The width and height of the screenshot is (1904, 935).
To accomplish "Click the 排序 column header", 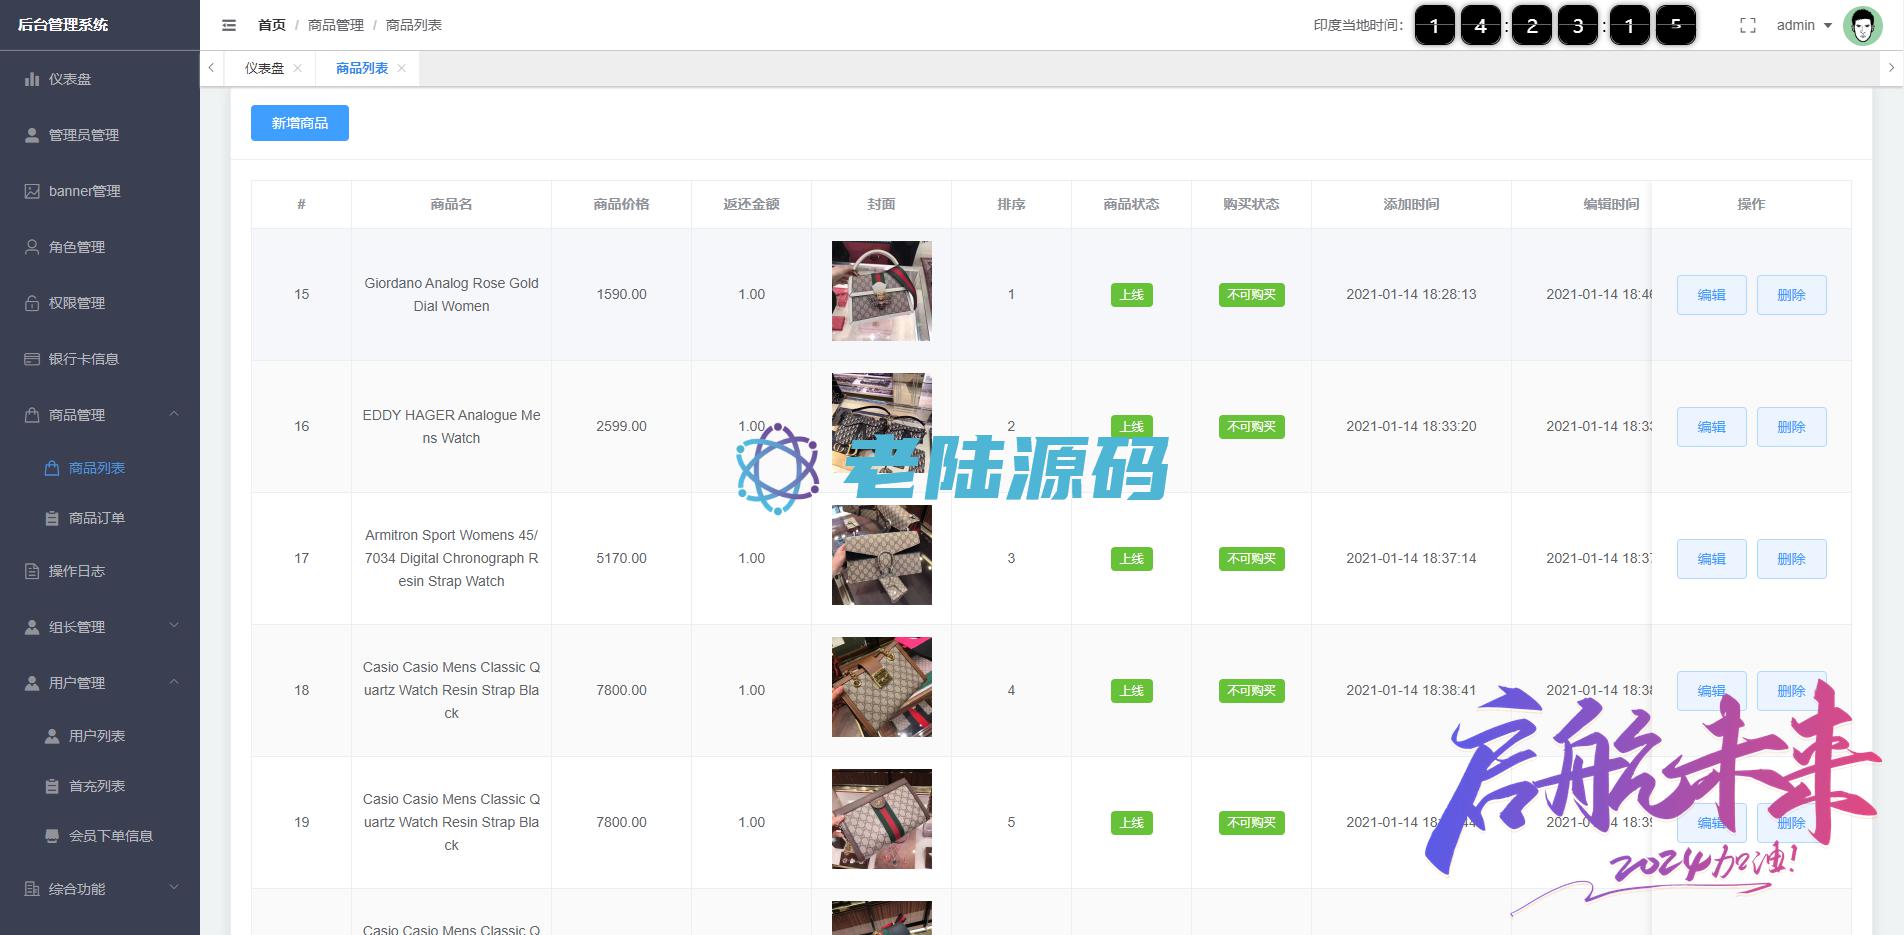I will [1012, 204].
